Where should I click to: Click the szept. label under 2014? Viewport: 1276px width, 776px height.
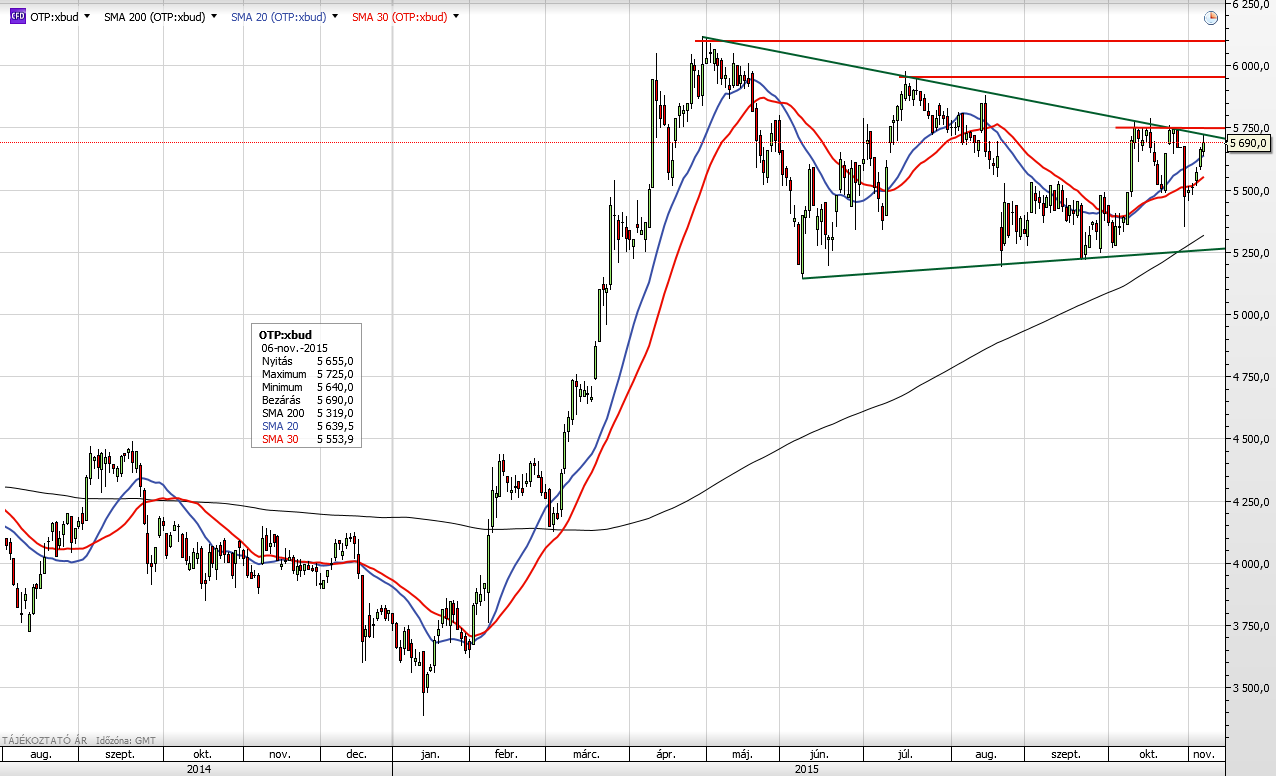(x=119, y=755)
